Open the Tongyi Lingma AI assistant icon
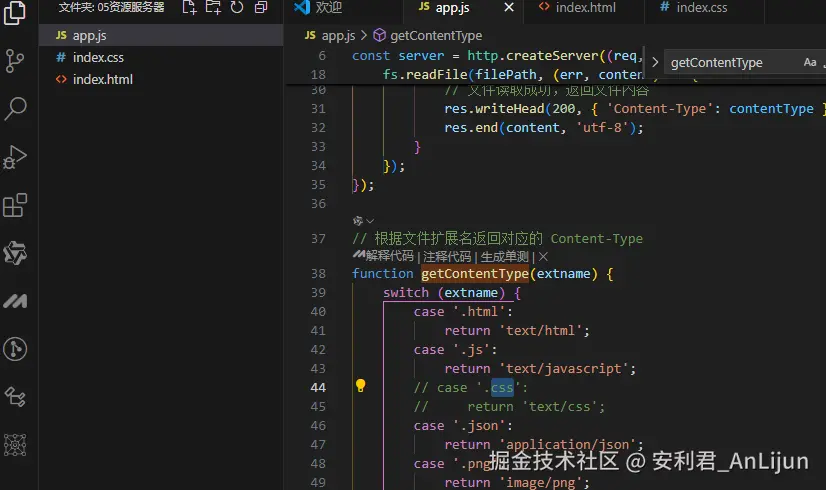 (x=15, y=253)
